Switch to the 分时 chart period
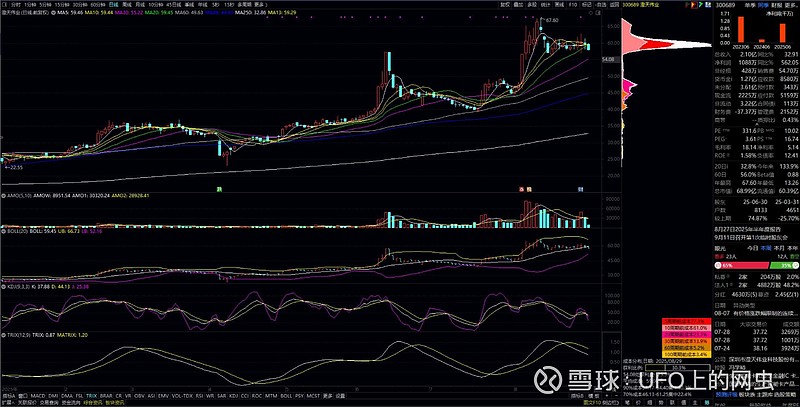Image resolution: width=800 pixels, height=407 pixels. pos(16,4)
